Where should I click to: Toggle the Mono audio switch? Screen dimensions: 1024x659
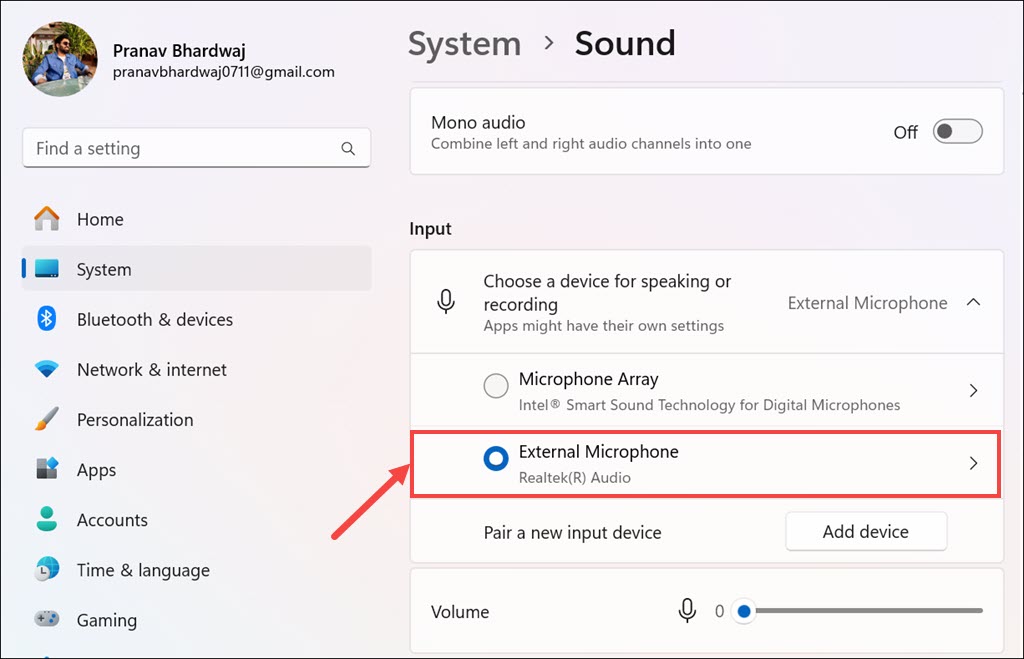tap(957, 132)
